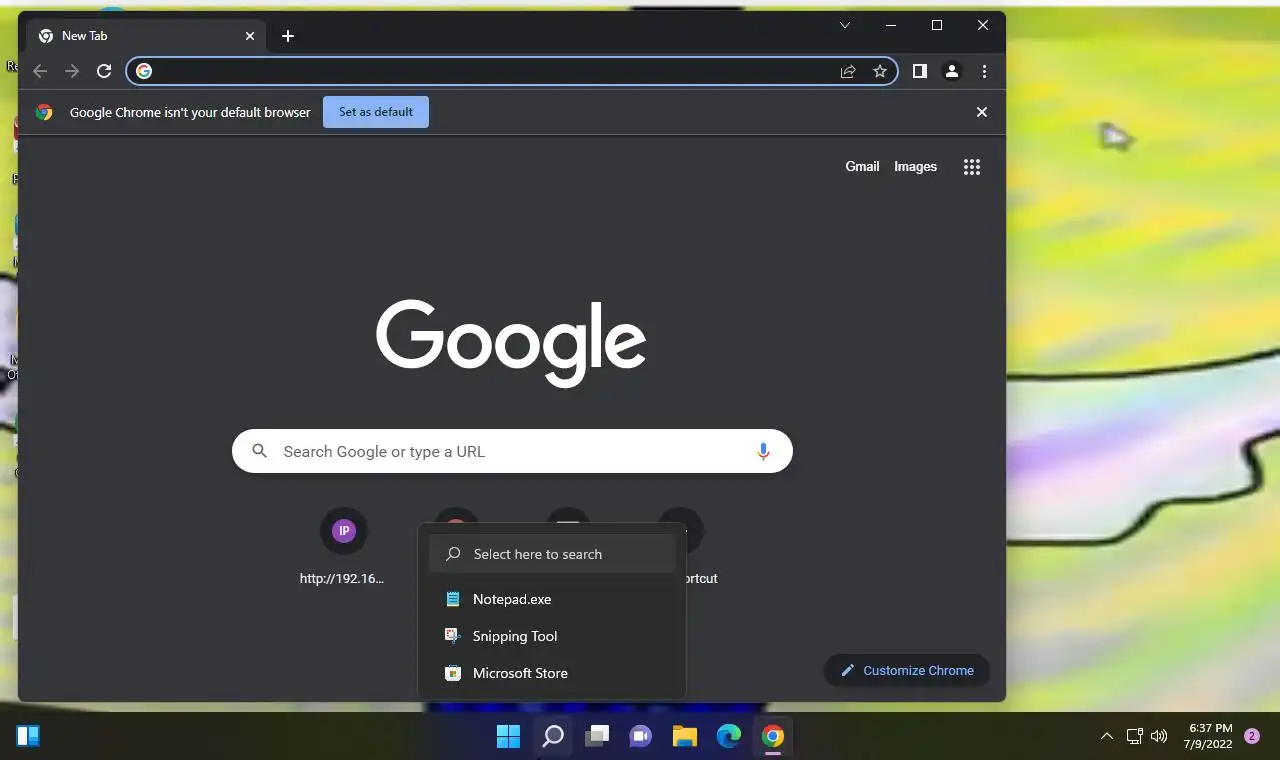
Task: Open the Google apps grid
Action: tap(972, 167)
